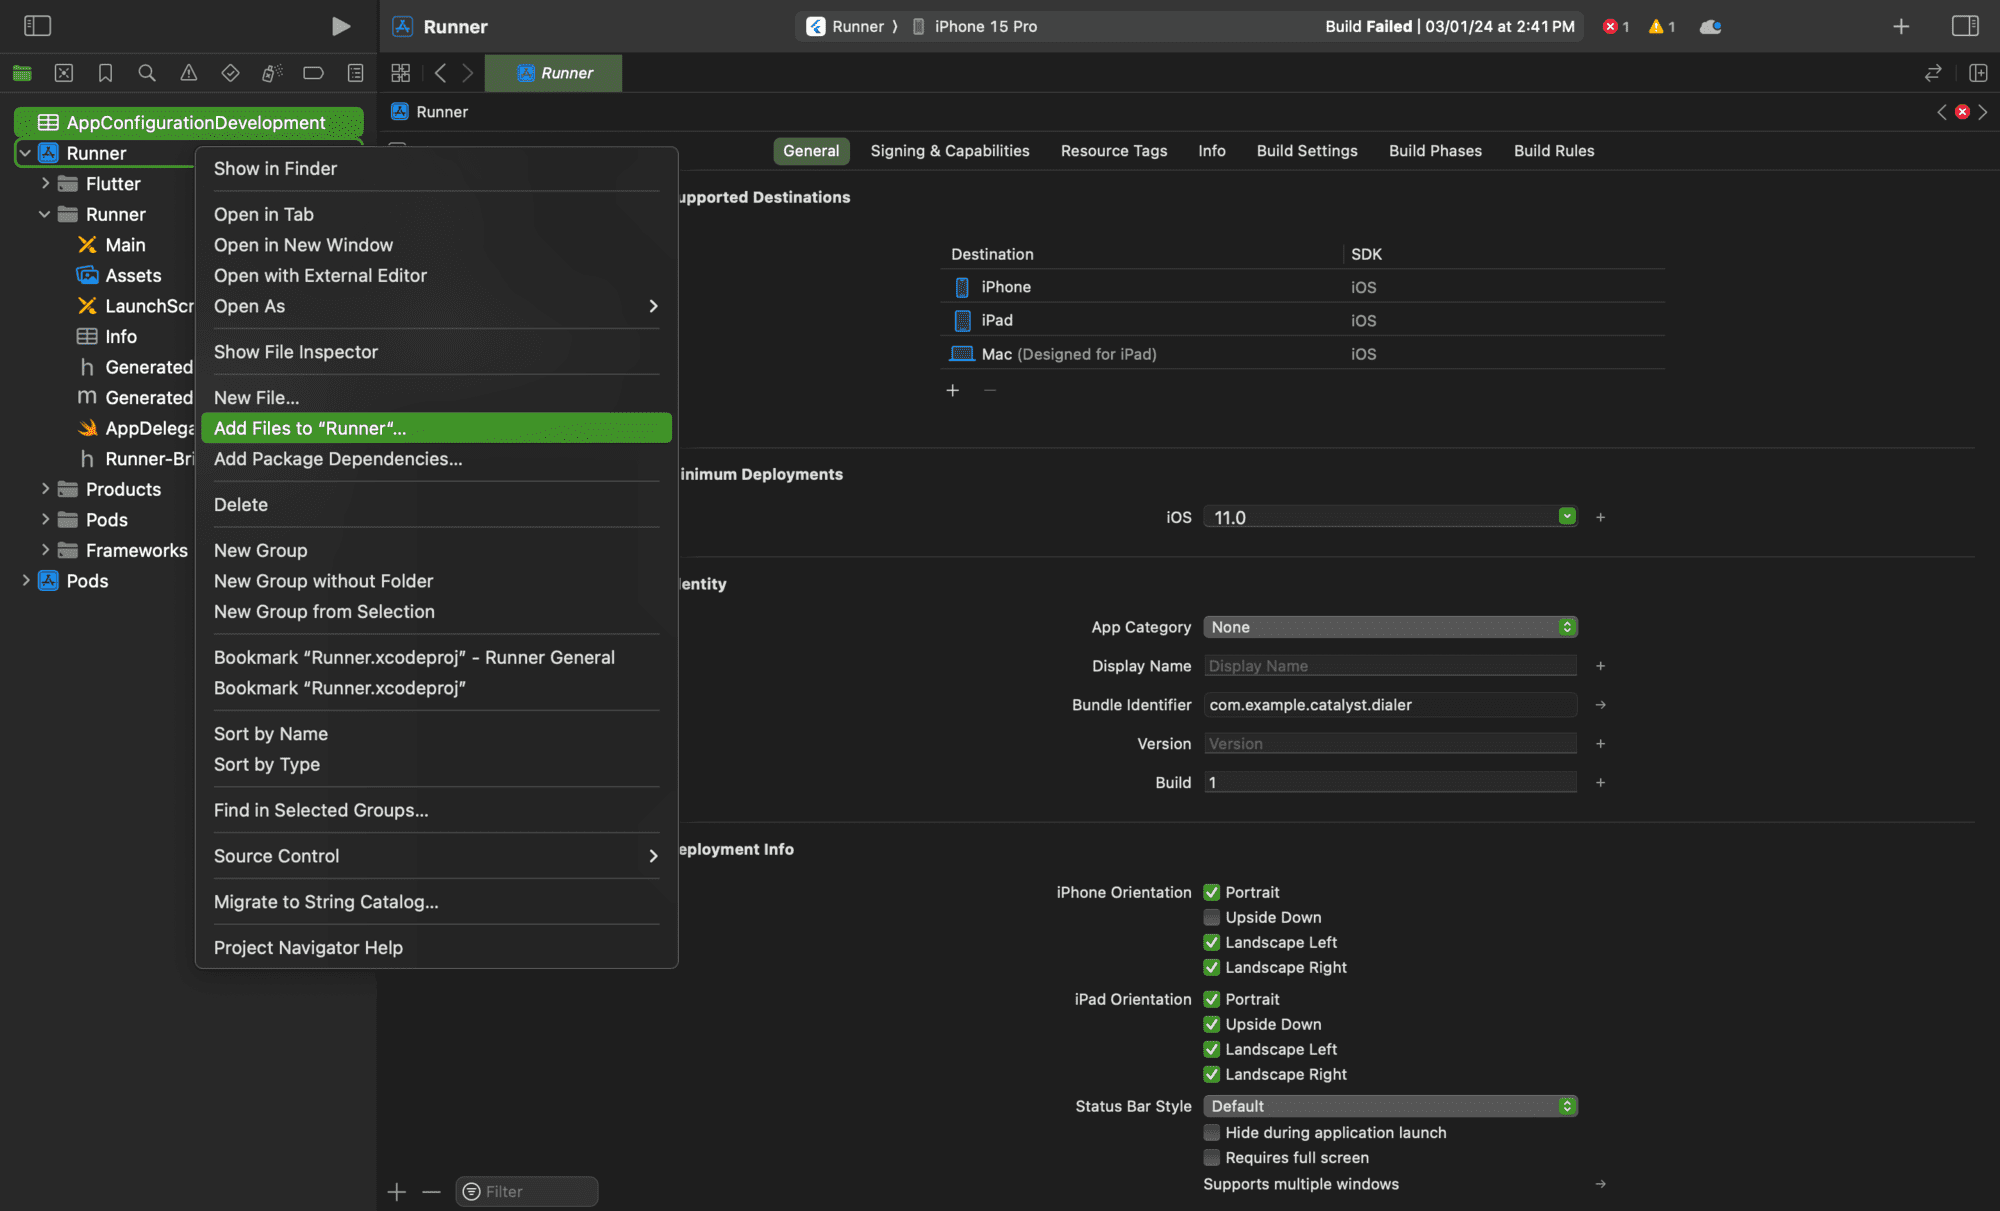Open the bookmark navigator icon

click(105, 73)
